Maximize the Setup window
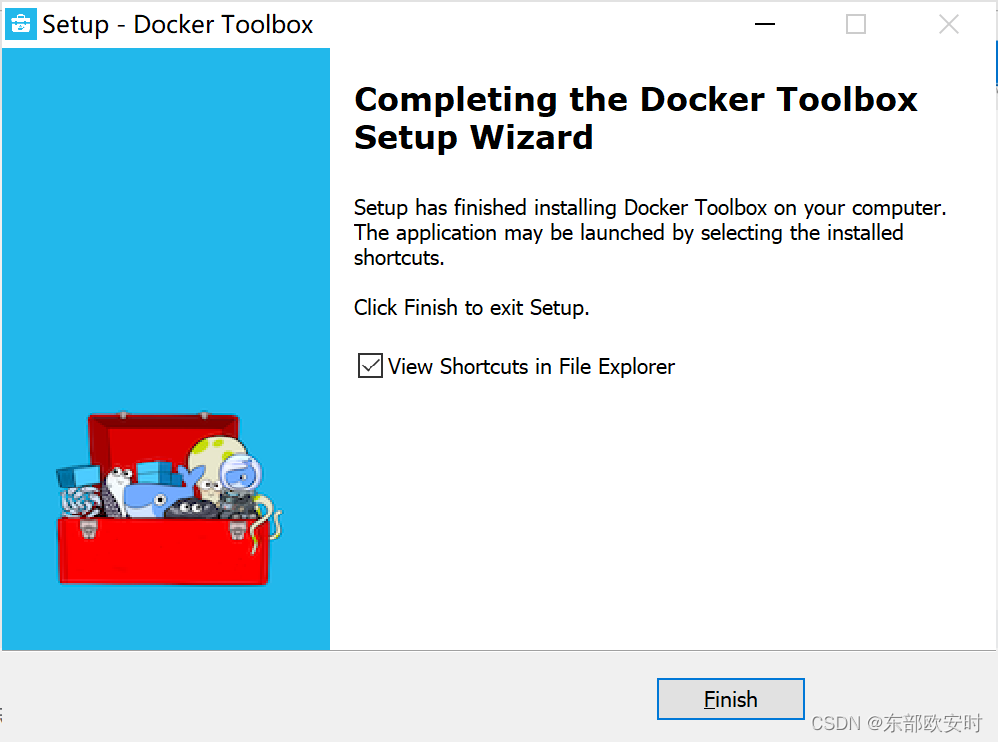Viewport: 998px width, 742px height. (855, 23)
